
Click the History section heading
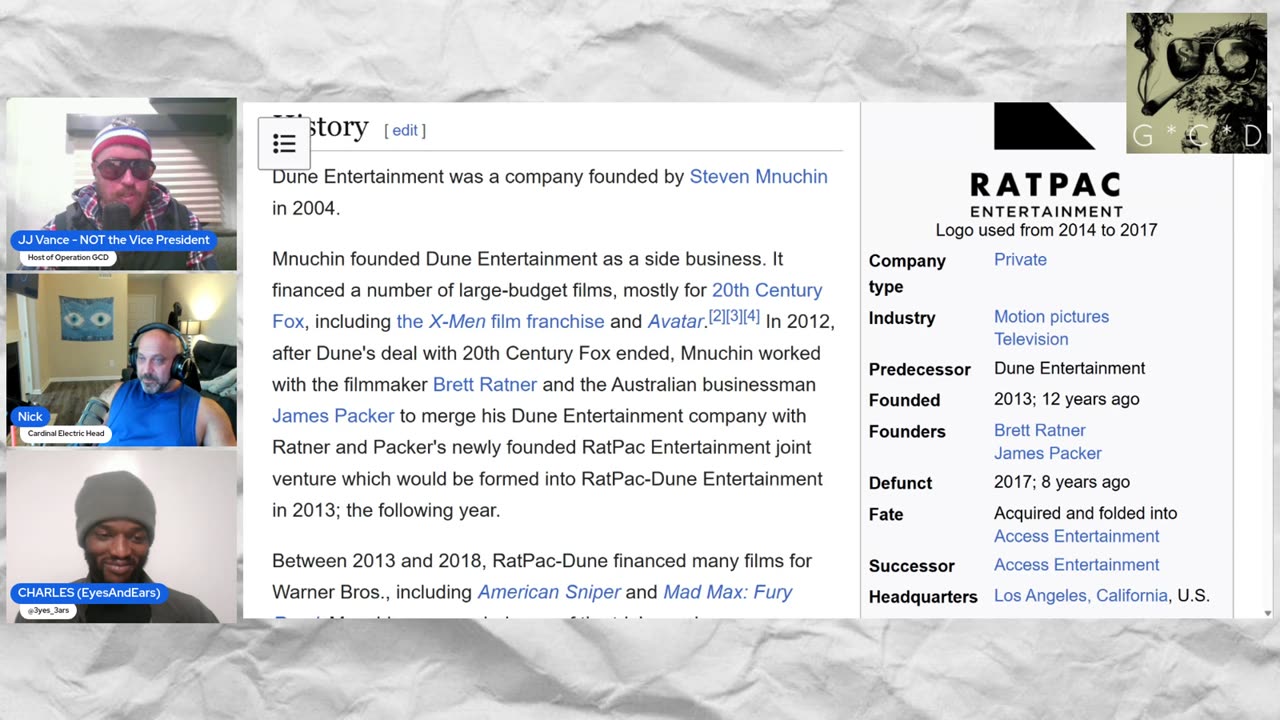pos(320,127)
